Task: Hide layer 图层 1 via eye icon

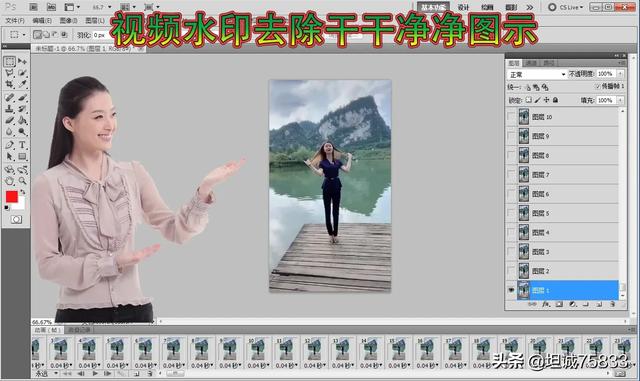Action: click(511, 290)
